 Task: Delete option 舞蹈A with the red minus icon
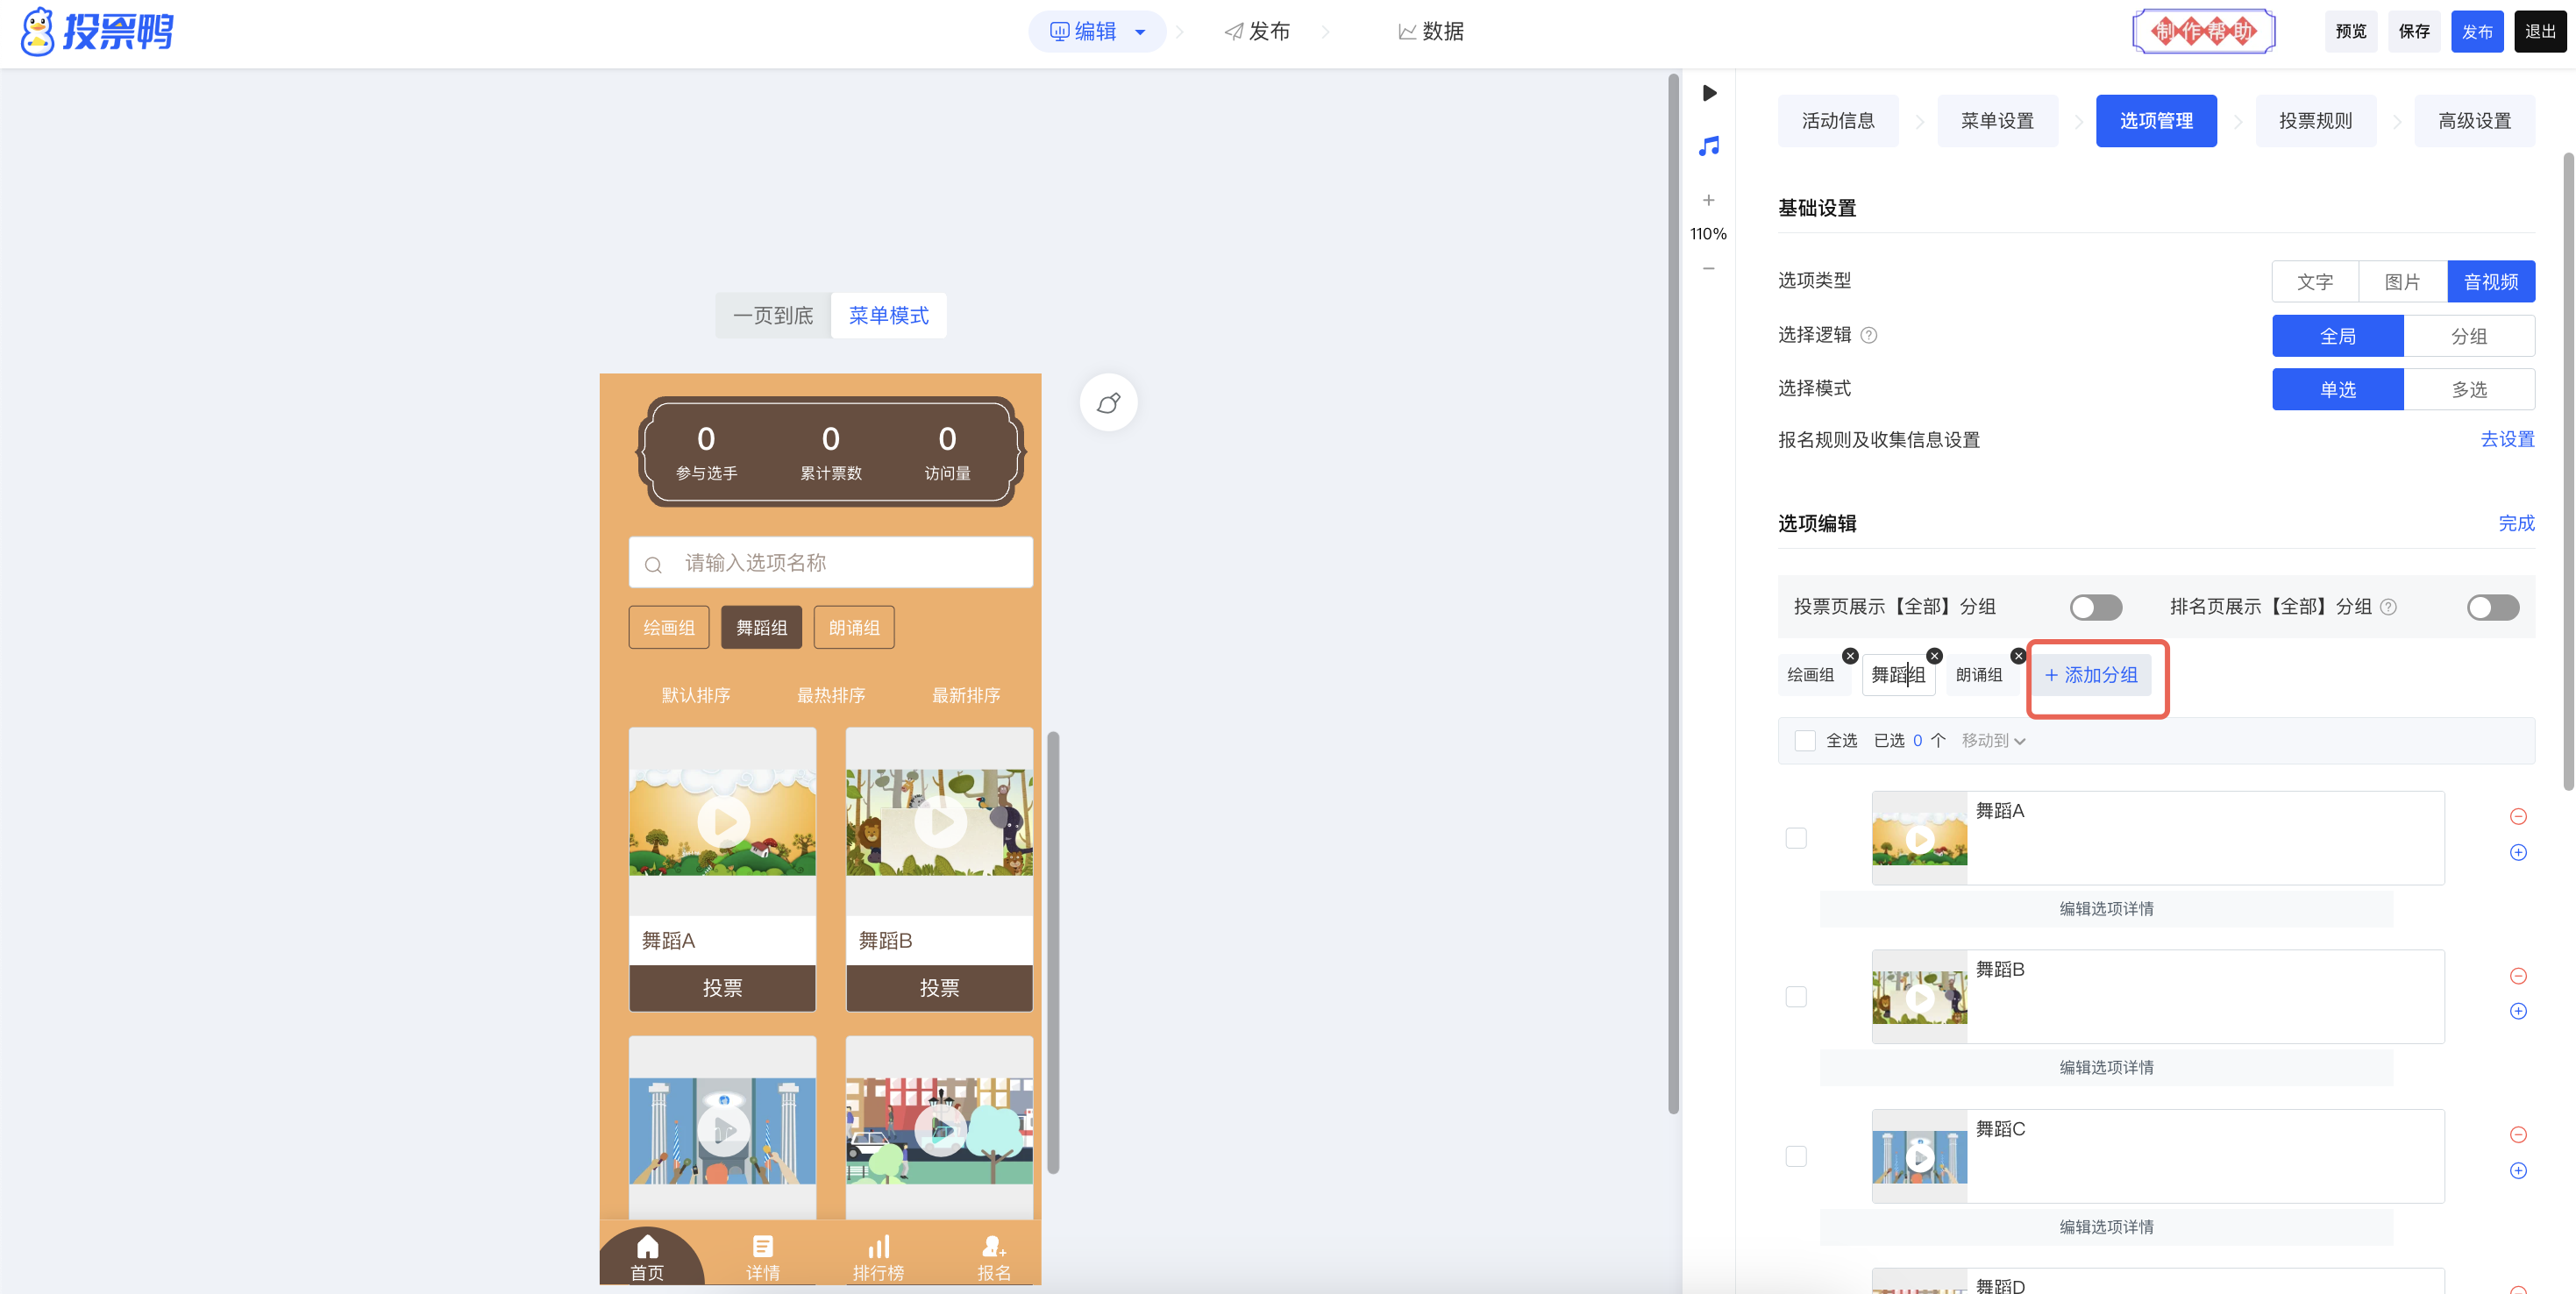pyautogui.click(x=2518, y=817)
